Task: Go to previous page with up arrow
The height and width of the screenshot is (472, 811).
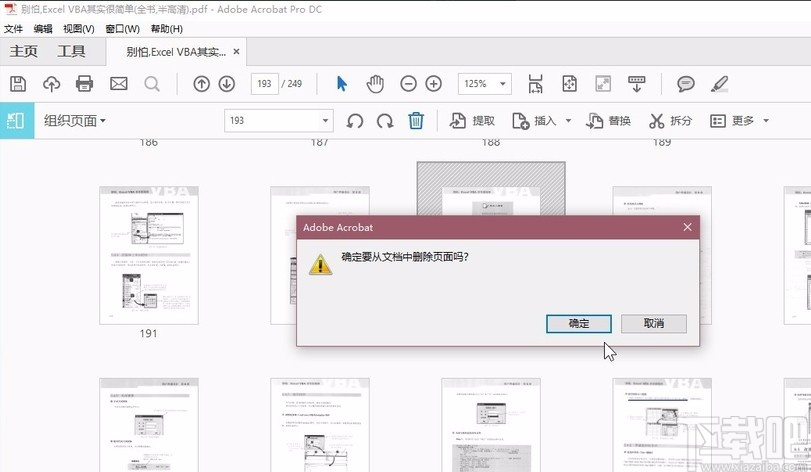Action: pos(202,84)
